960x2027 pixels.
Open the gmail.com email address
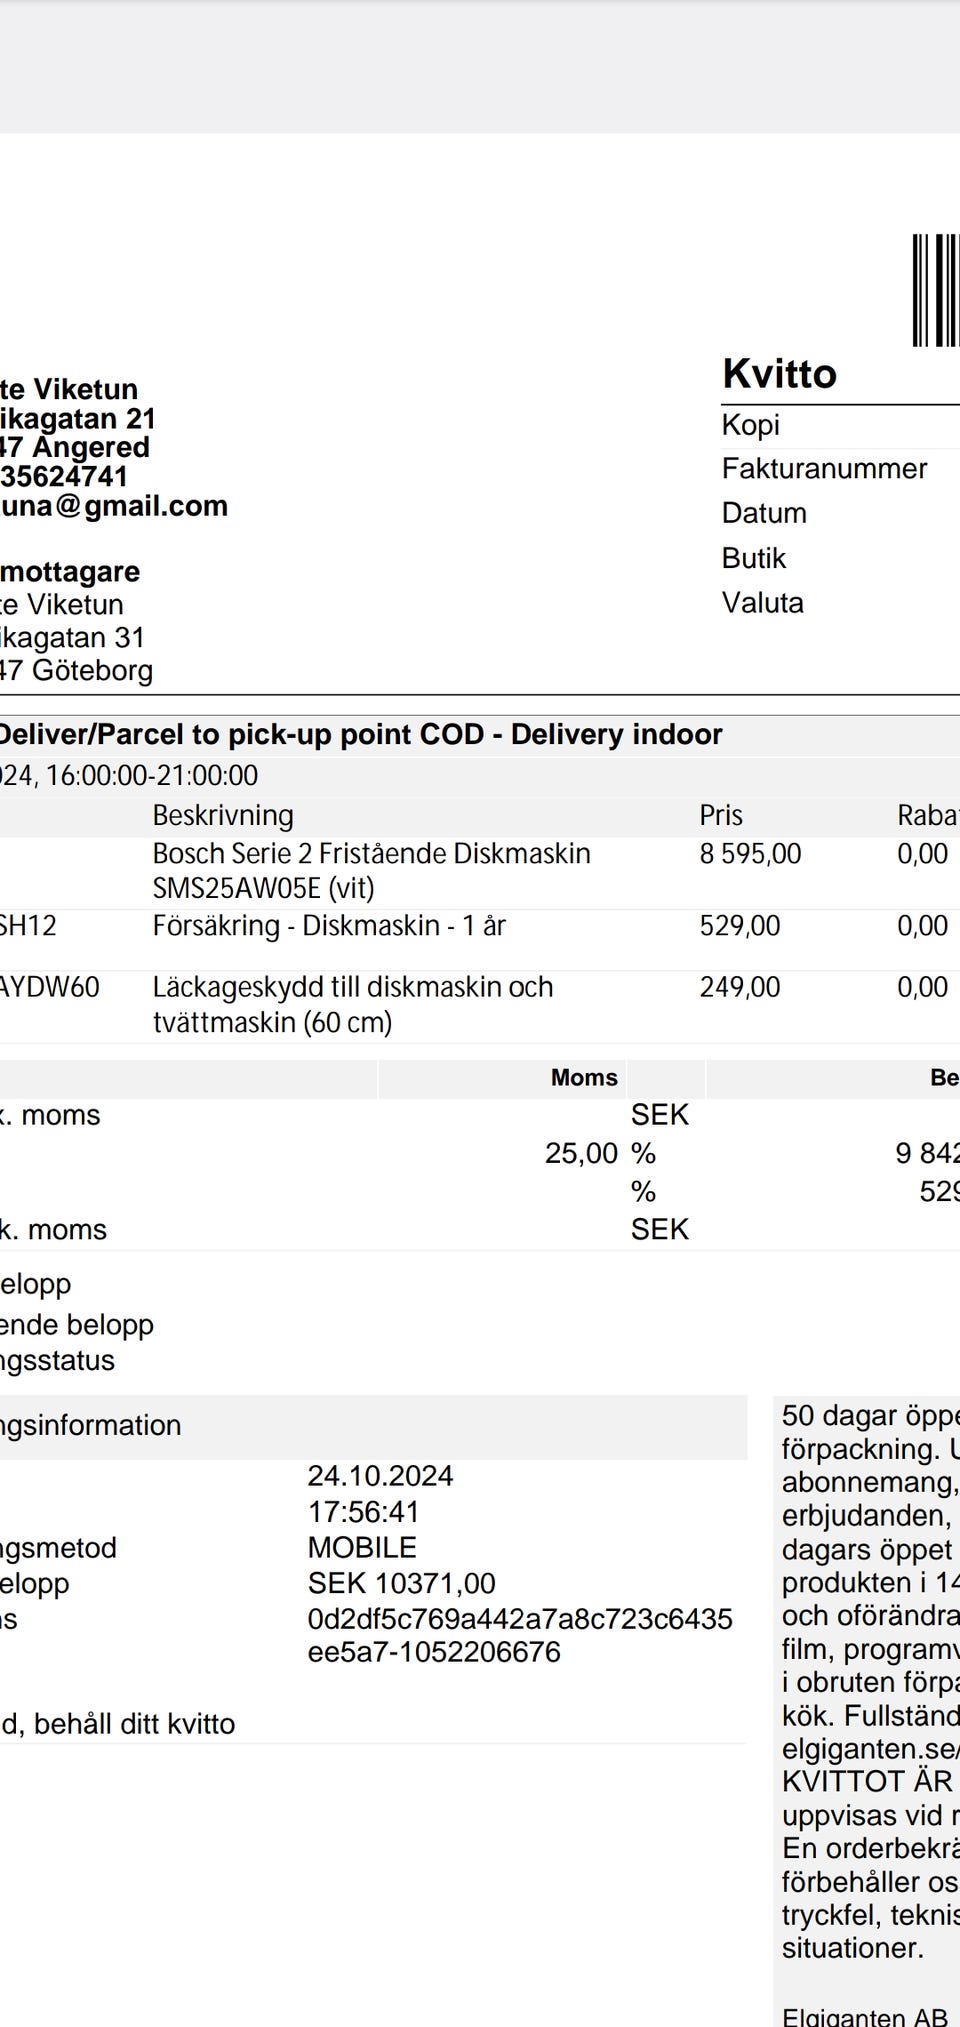(115, 506)
